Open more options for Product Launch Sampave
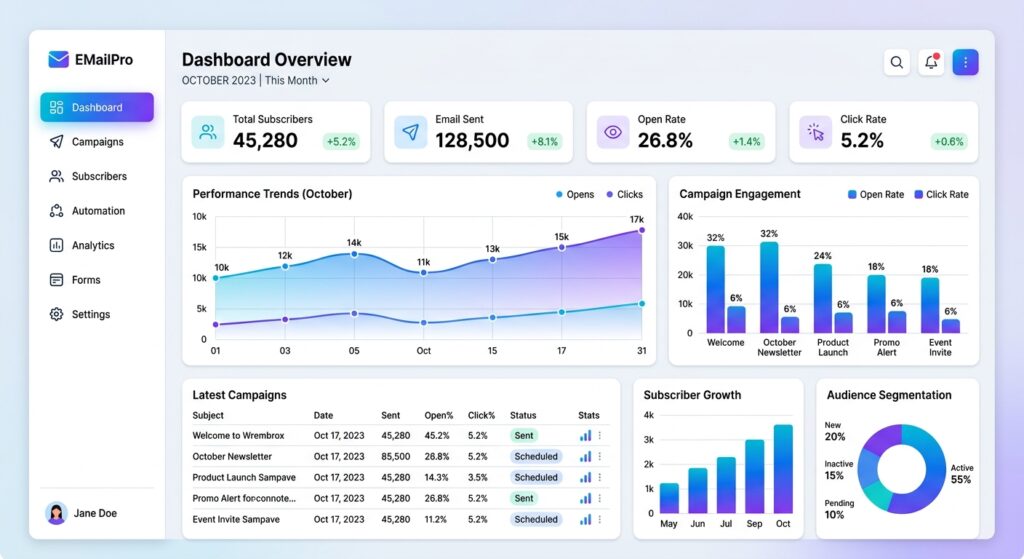 click(x=600, y=477)
